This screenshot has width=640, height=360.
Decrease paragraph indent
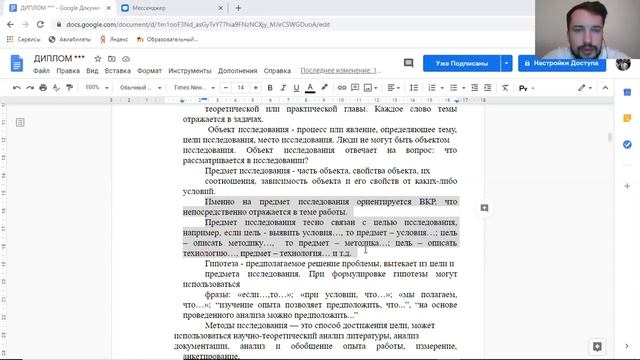tap(474, 88)
